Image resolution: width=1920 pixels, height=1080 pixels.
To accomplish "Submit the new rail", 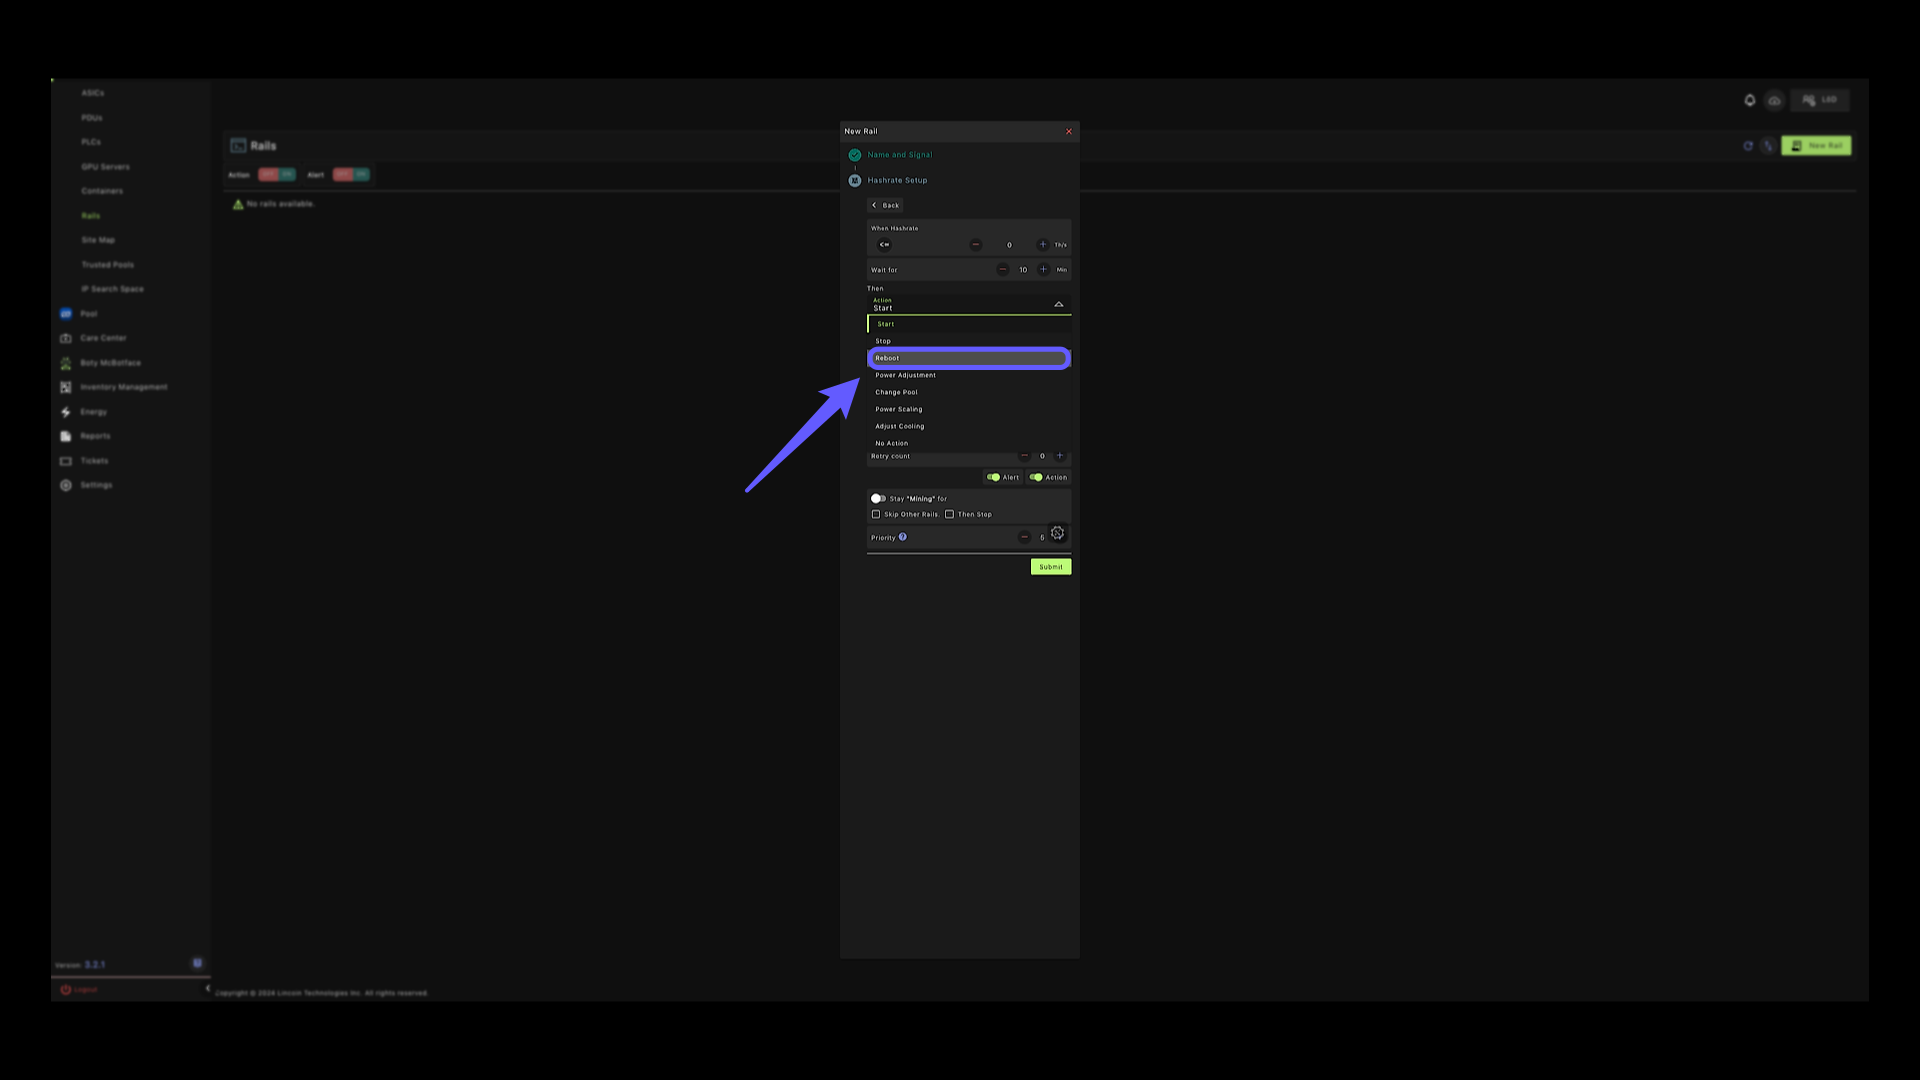I will coord(1051,567).
